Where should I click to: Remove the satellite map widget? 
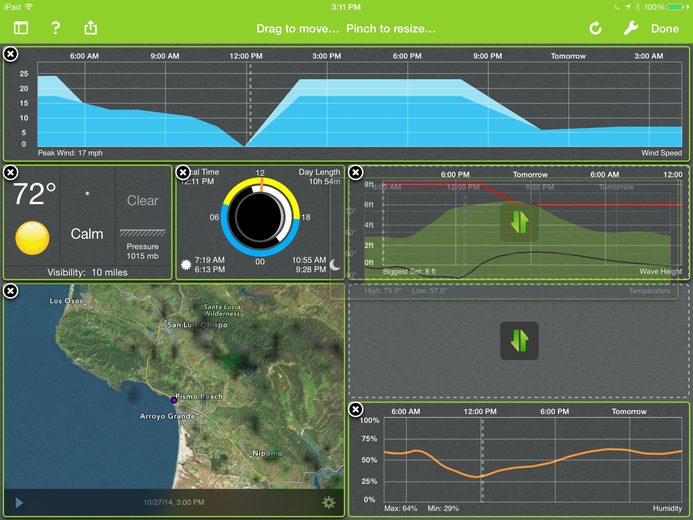(x=11, y=291)
